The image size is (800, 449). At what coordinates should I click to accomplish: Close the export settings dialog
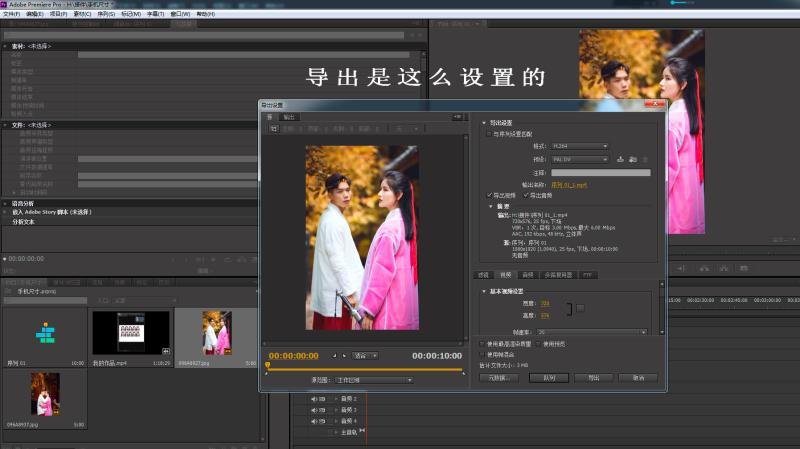[x=654, y=104]
